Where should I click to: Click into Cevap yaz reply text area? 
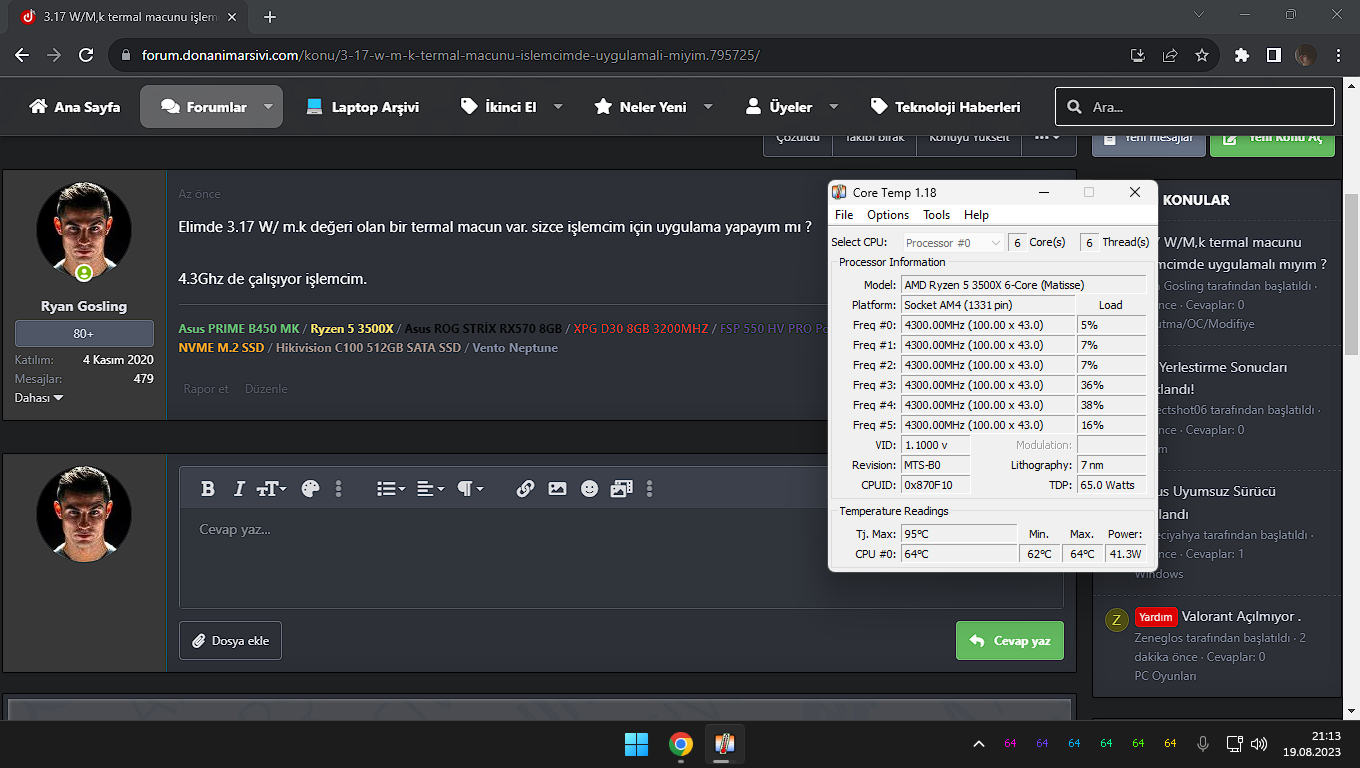621,559
